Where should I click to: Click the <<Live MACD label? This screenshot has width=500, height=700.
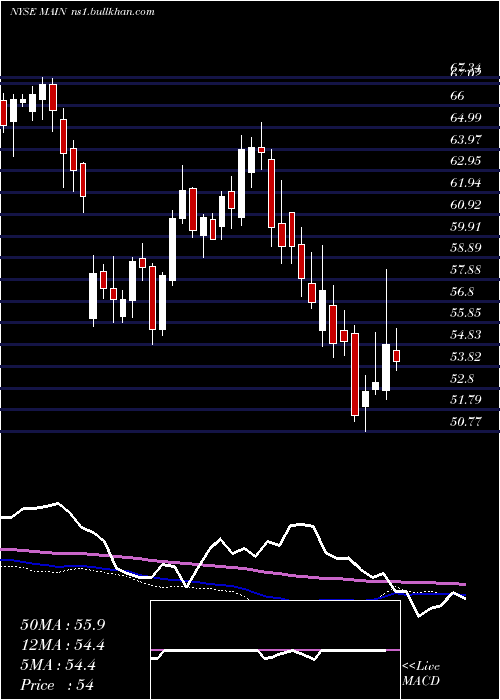tap(421, 673)
